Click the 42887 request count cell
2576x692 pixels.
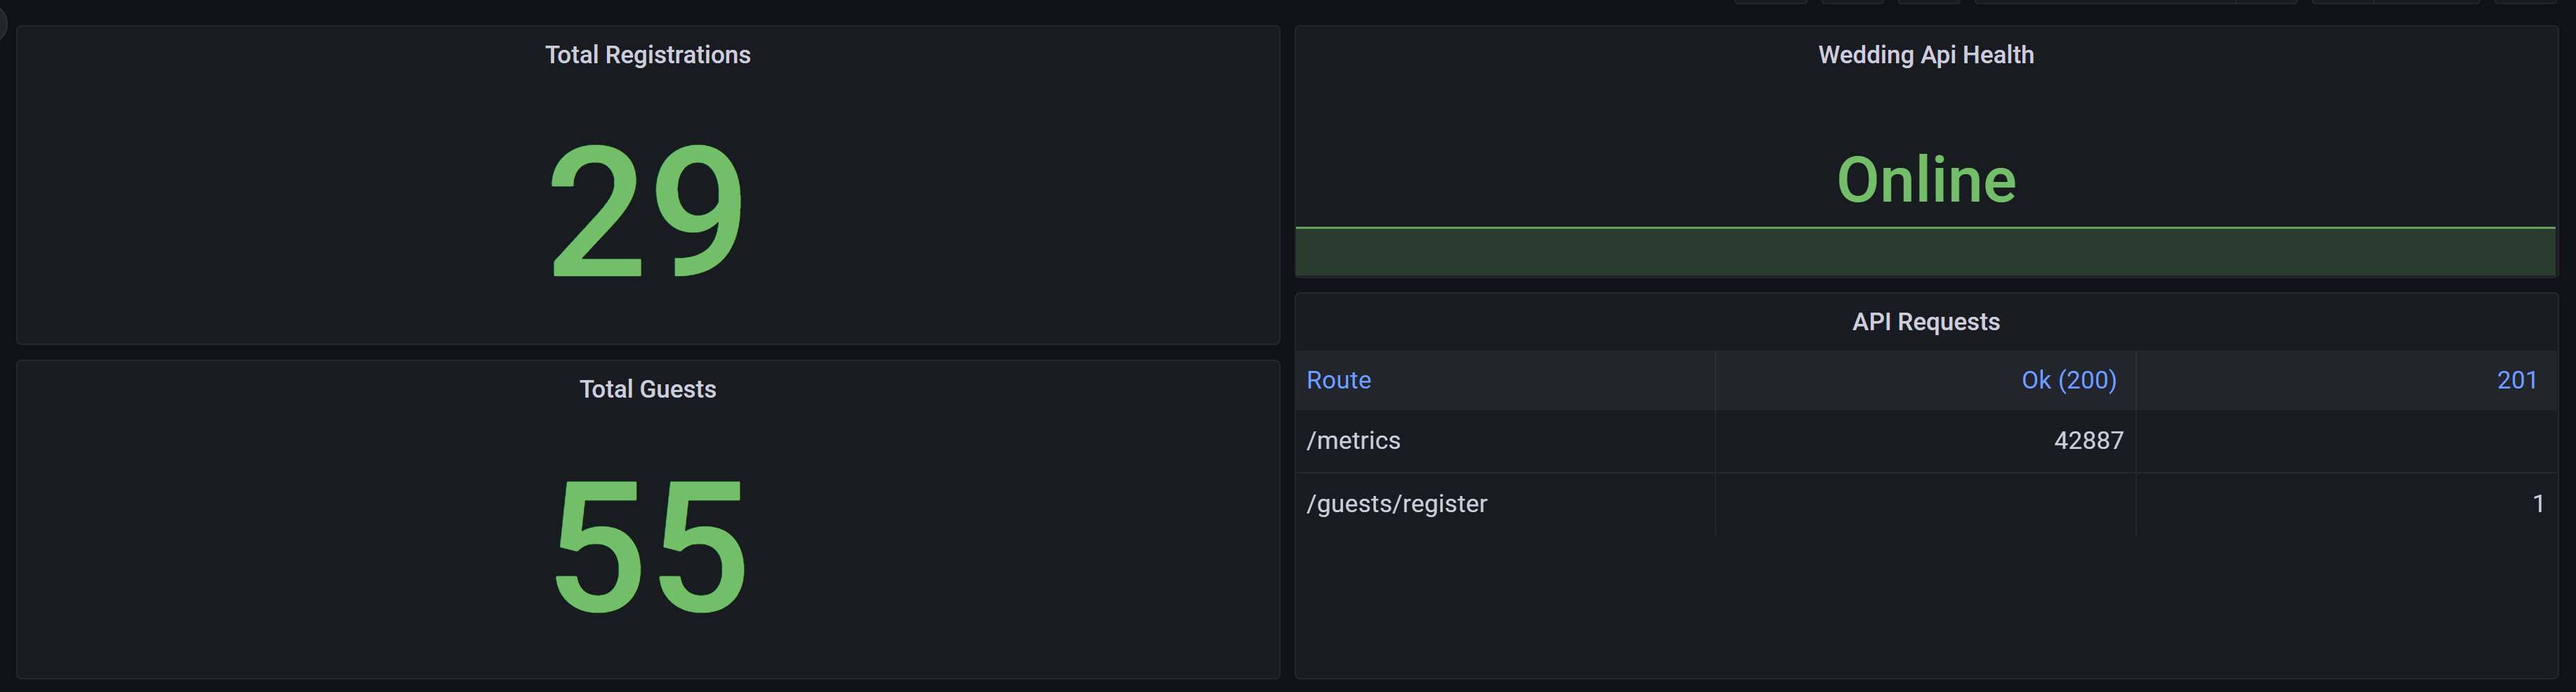point(2088,441)
